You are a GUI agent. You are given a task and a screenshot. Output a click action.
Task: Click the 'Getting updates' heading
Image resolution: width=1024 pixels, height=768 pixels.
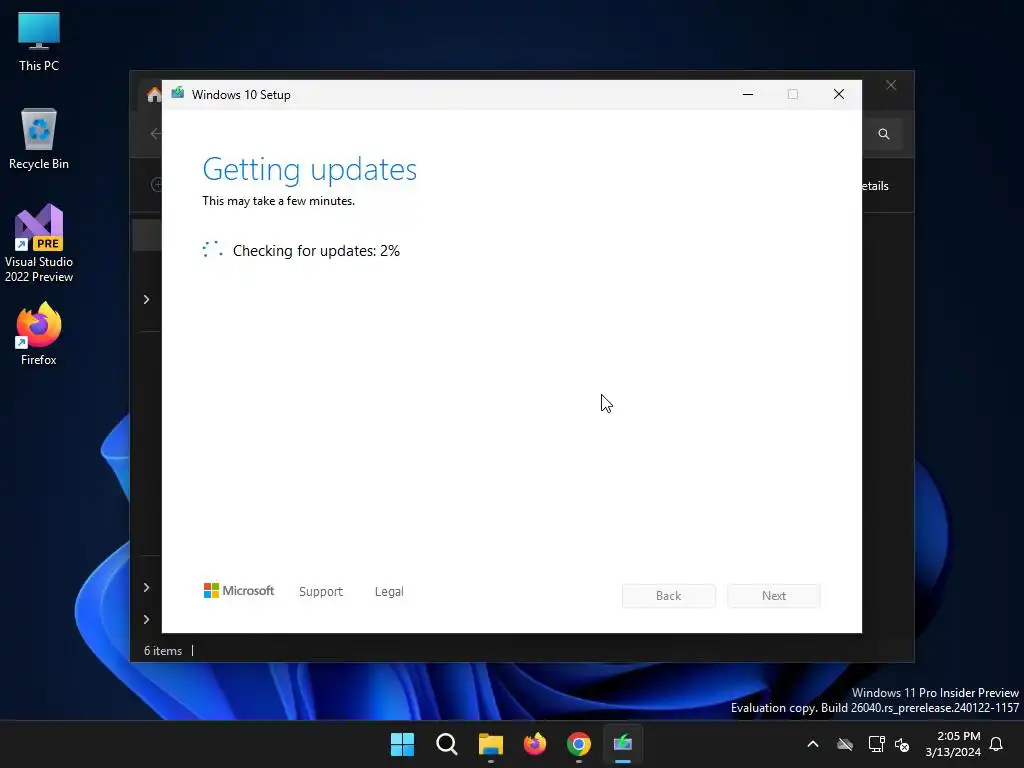310,170
